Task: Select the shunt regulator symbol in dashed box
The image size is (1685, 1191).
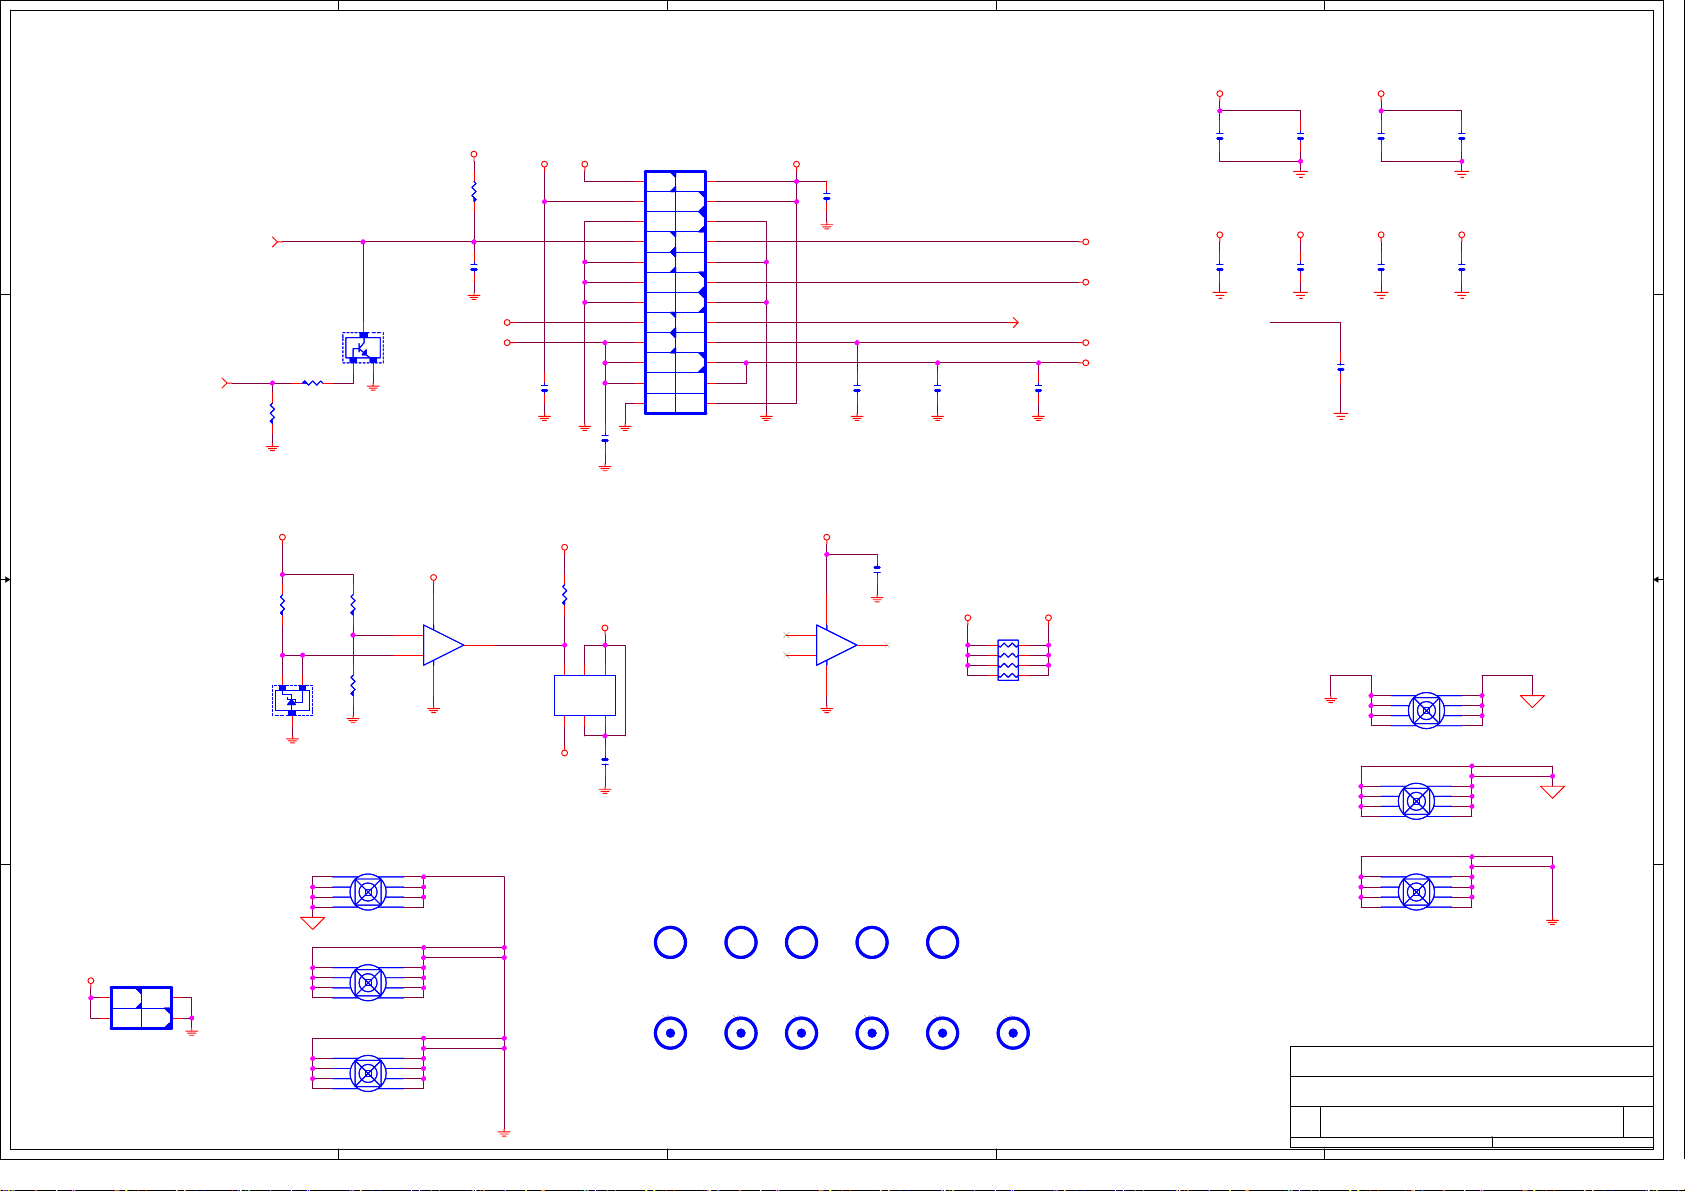Action: click(x=292, y=700)
